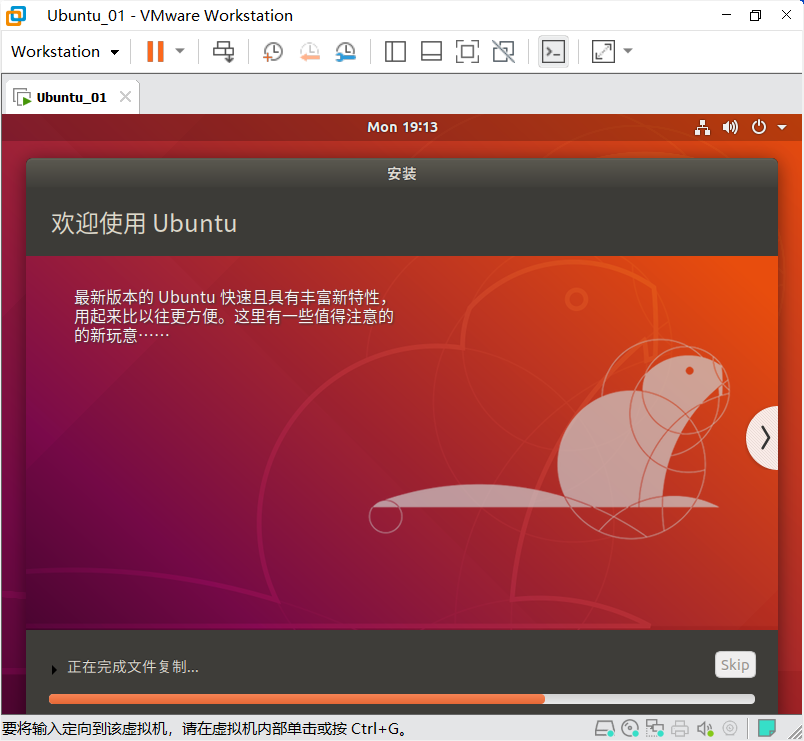Screen dimensions: 804x741
Task: Select the Ubuntu_01 tab
Action: pyautogui.click(x=71, y=97)
